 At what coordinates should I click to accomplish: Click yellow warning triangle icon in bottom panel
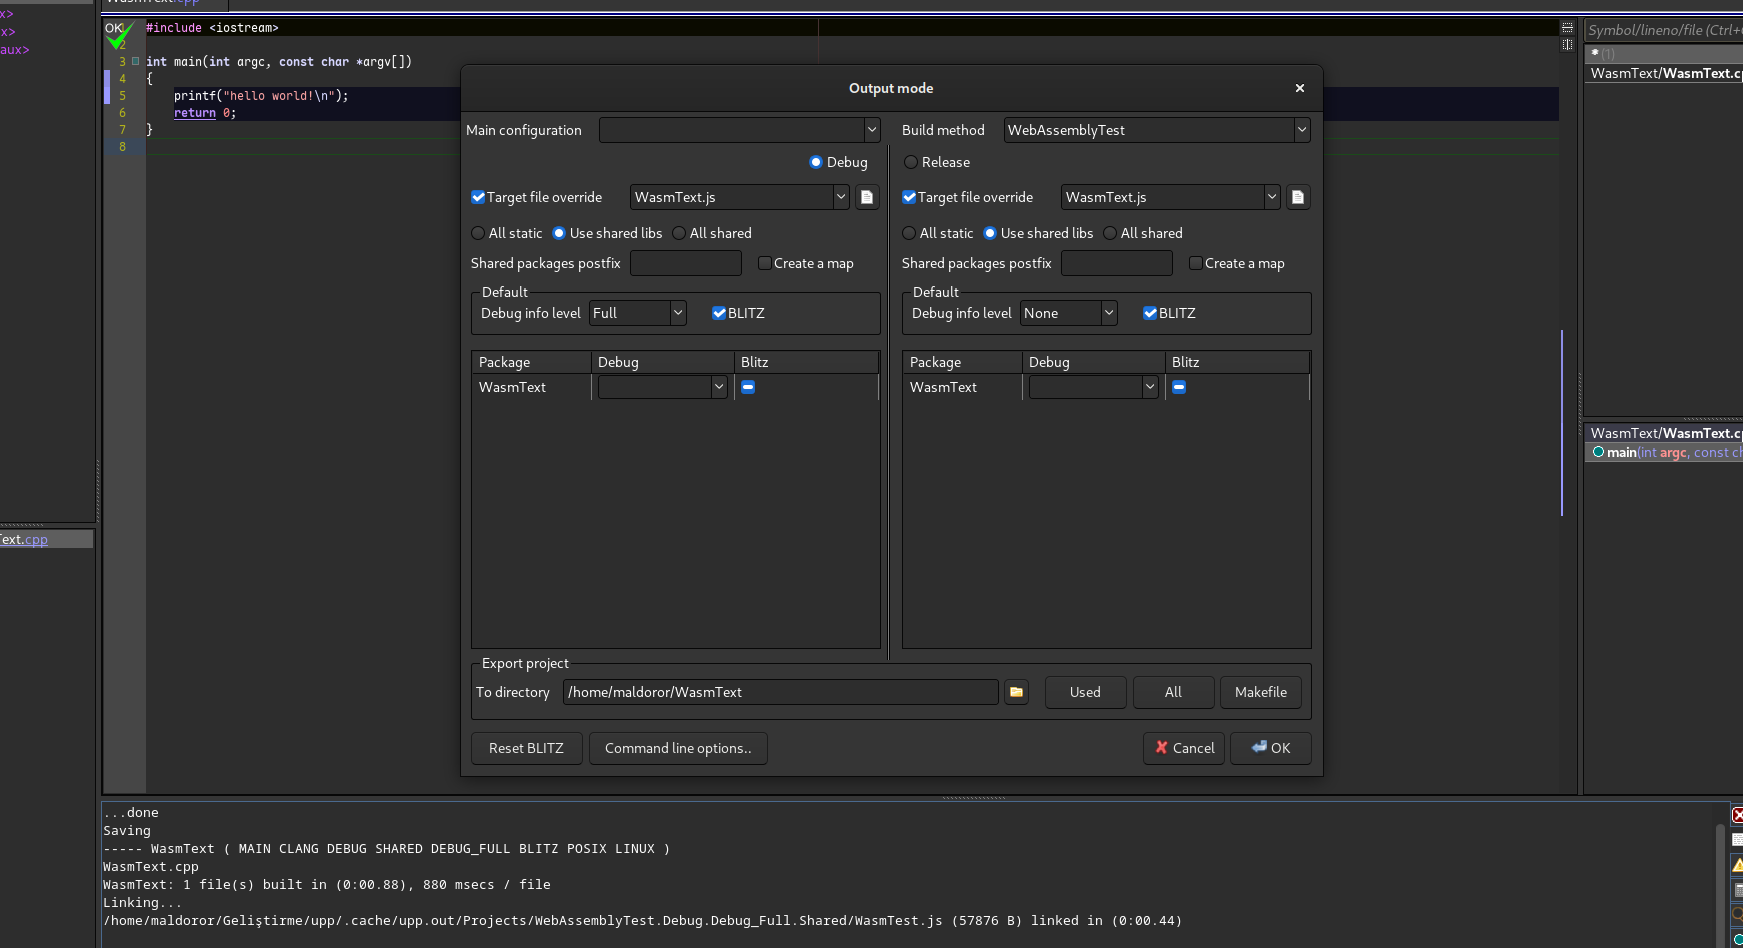point(1737,865)
